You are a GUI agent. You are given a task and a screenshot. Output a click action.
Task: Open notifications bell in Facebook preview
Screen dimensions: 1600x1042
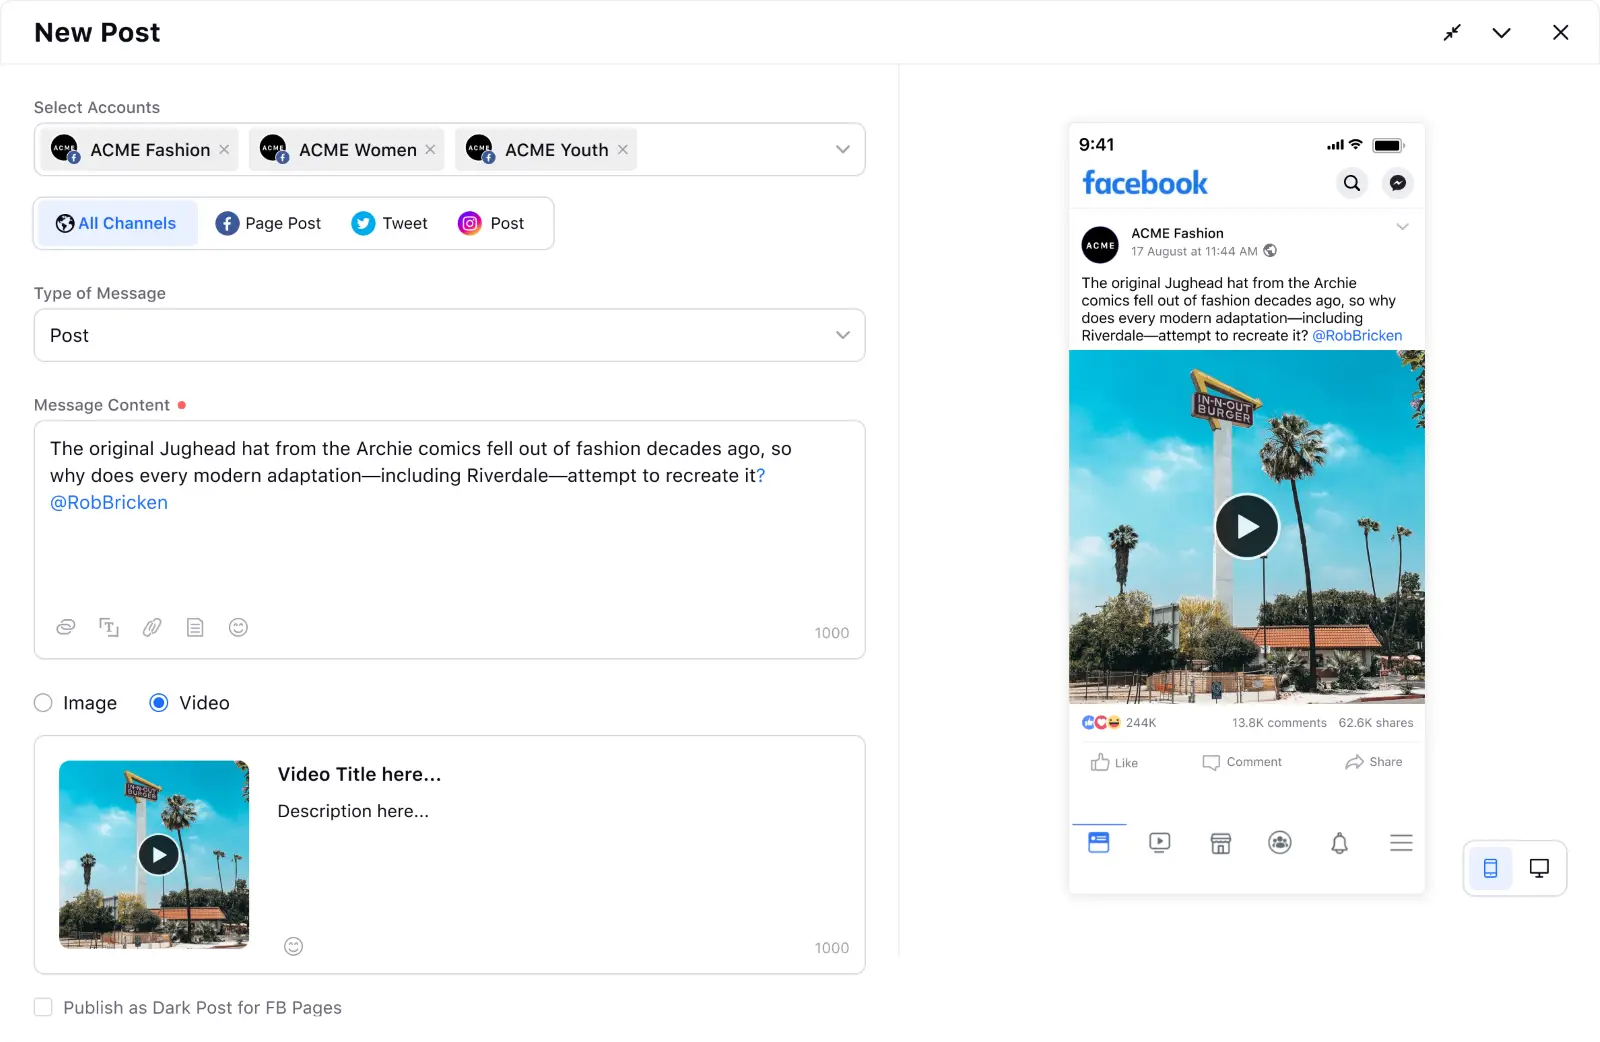click(1340, 843)
